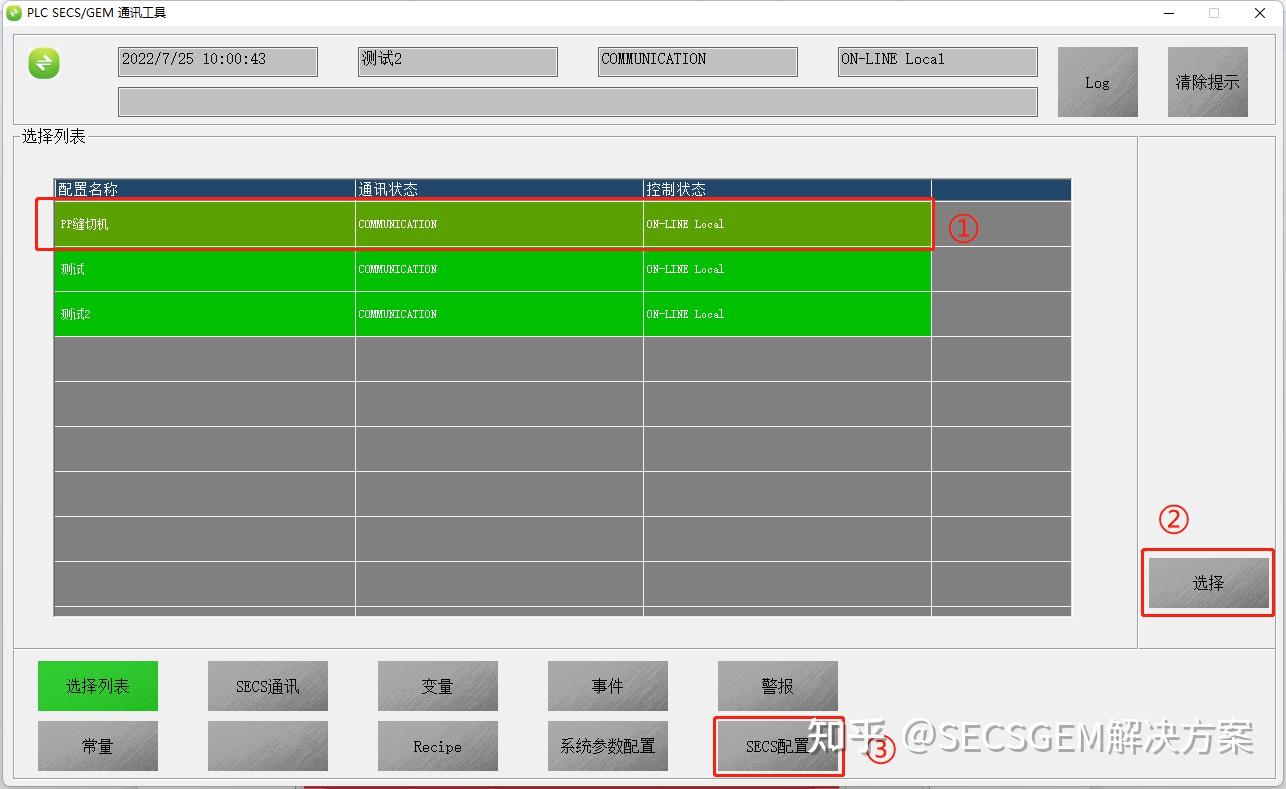This screenshot has height=789, width=1286.
Task: Return to the 选择列表 selection list
Action: [97, 686]
